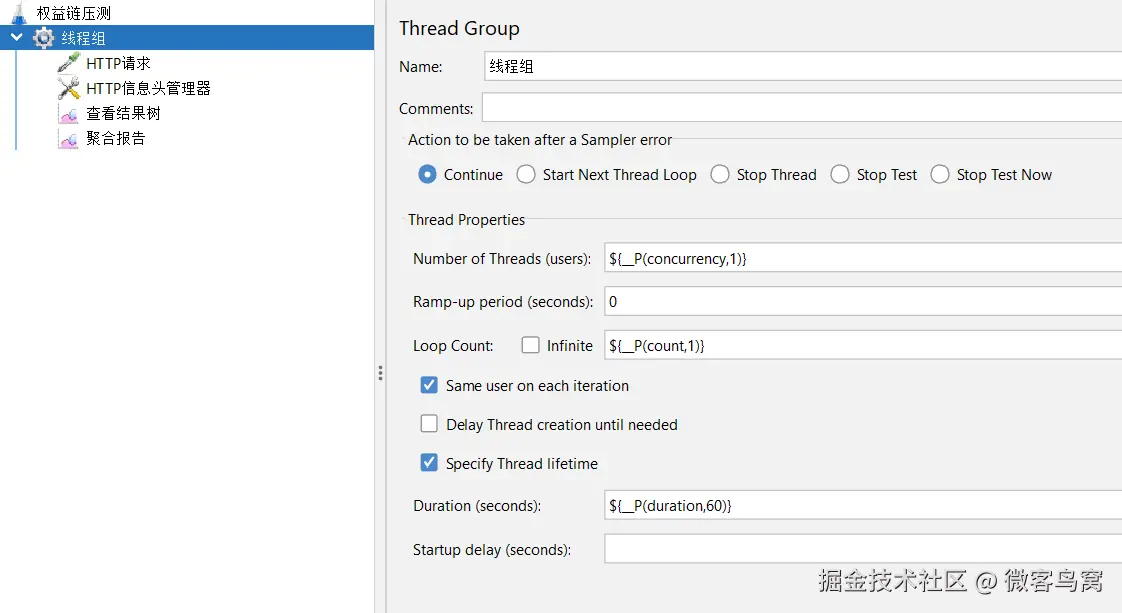1122x613 pixels.
Task: Select Start Next Thread Loop option
Action: pyautogui.click(x=526, y=174)
